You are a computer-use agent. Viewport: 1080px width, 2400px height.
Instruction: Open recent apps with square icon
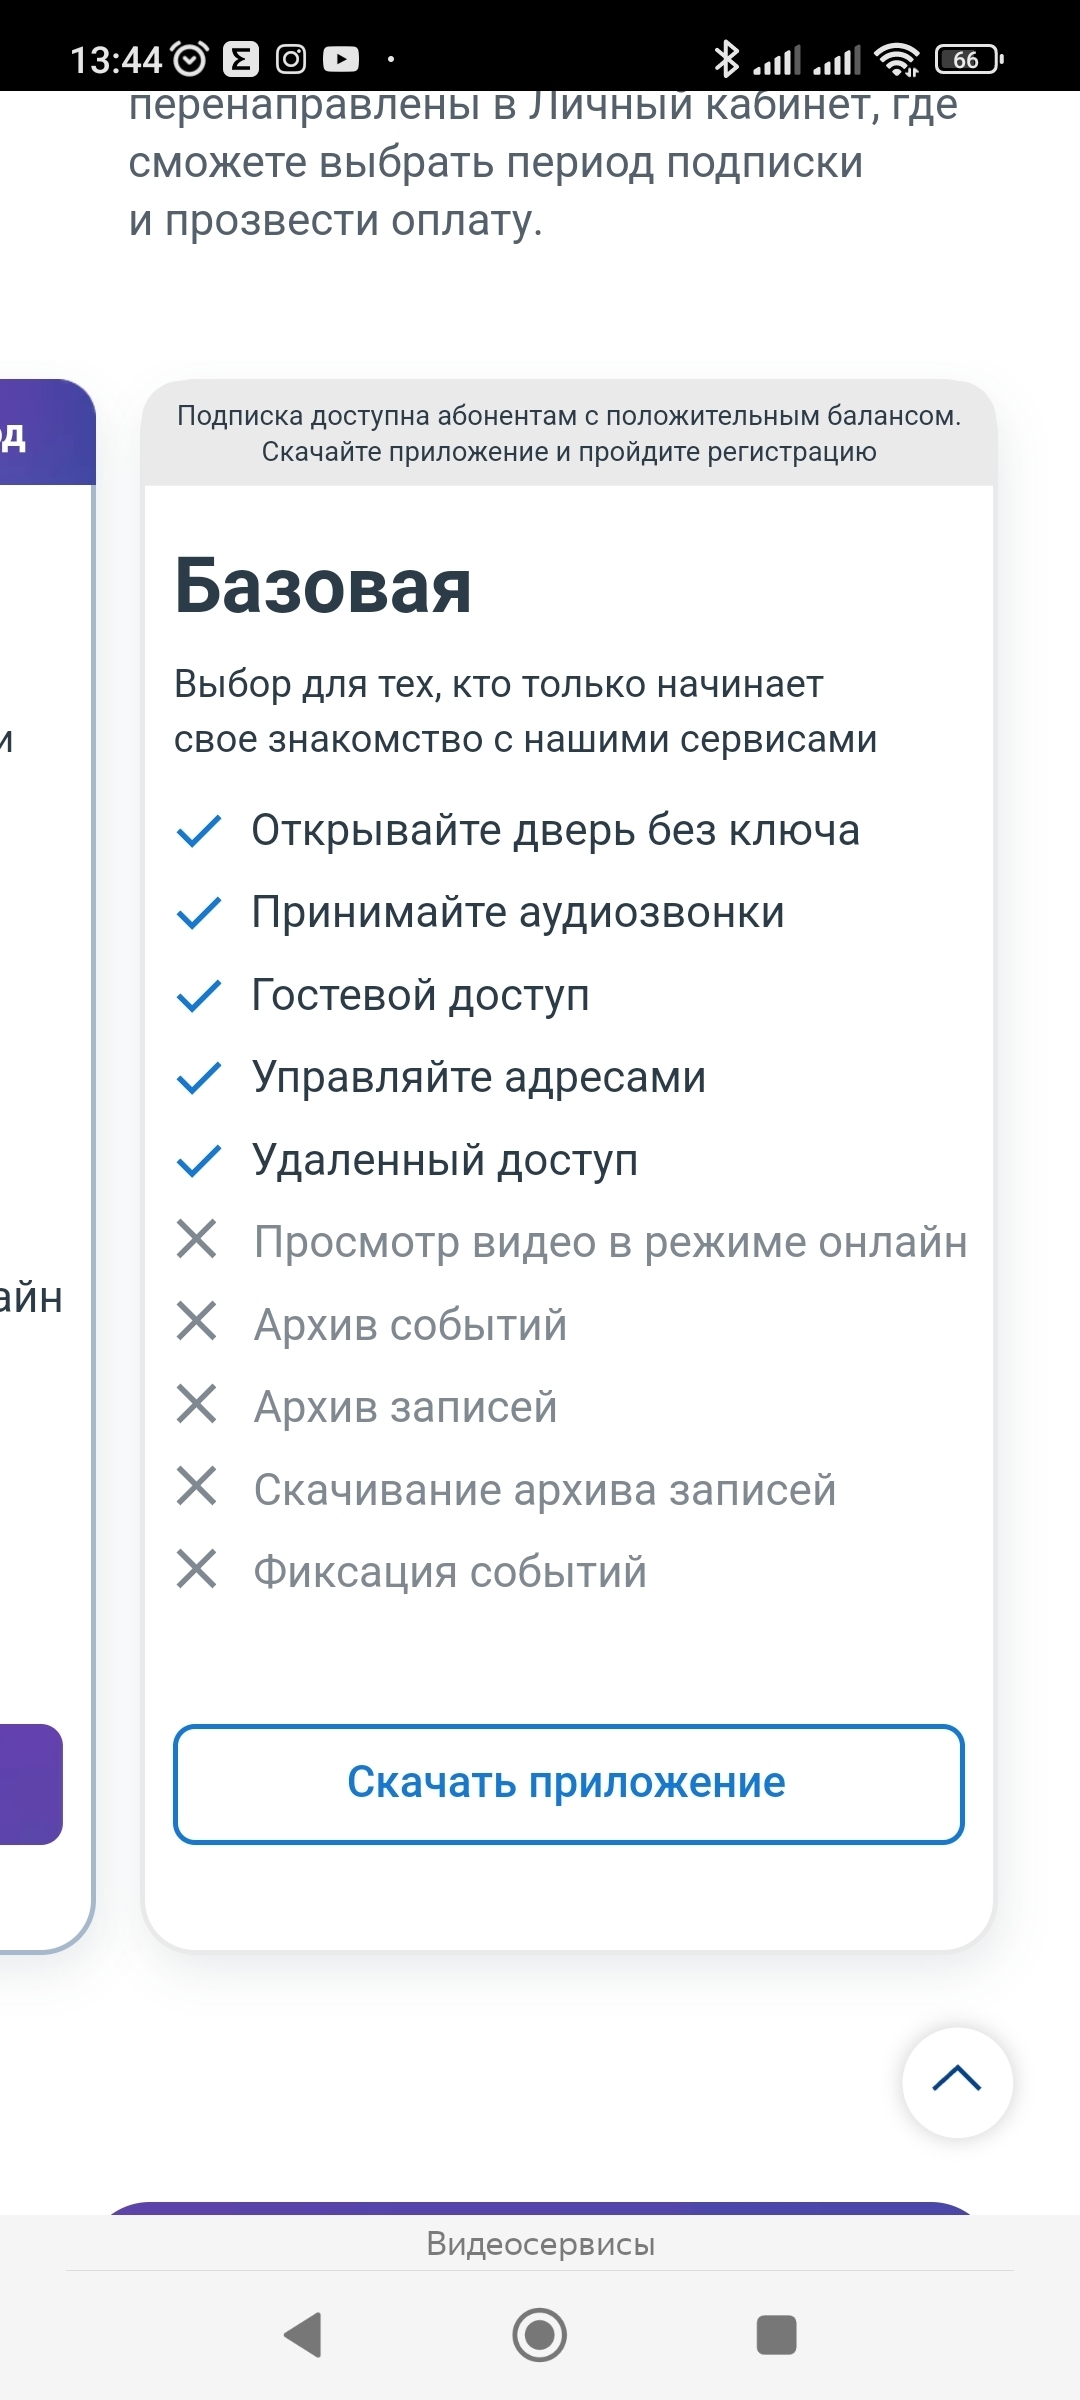[776, 2335]
